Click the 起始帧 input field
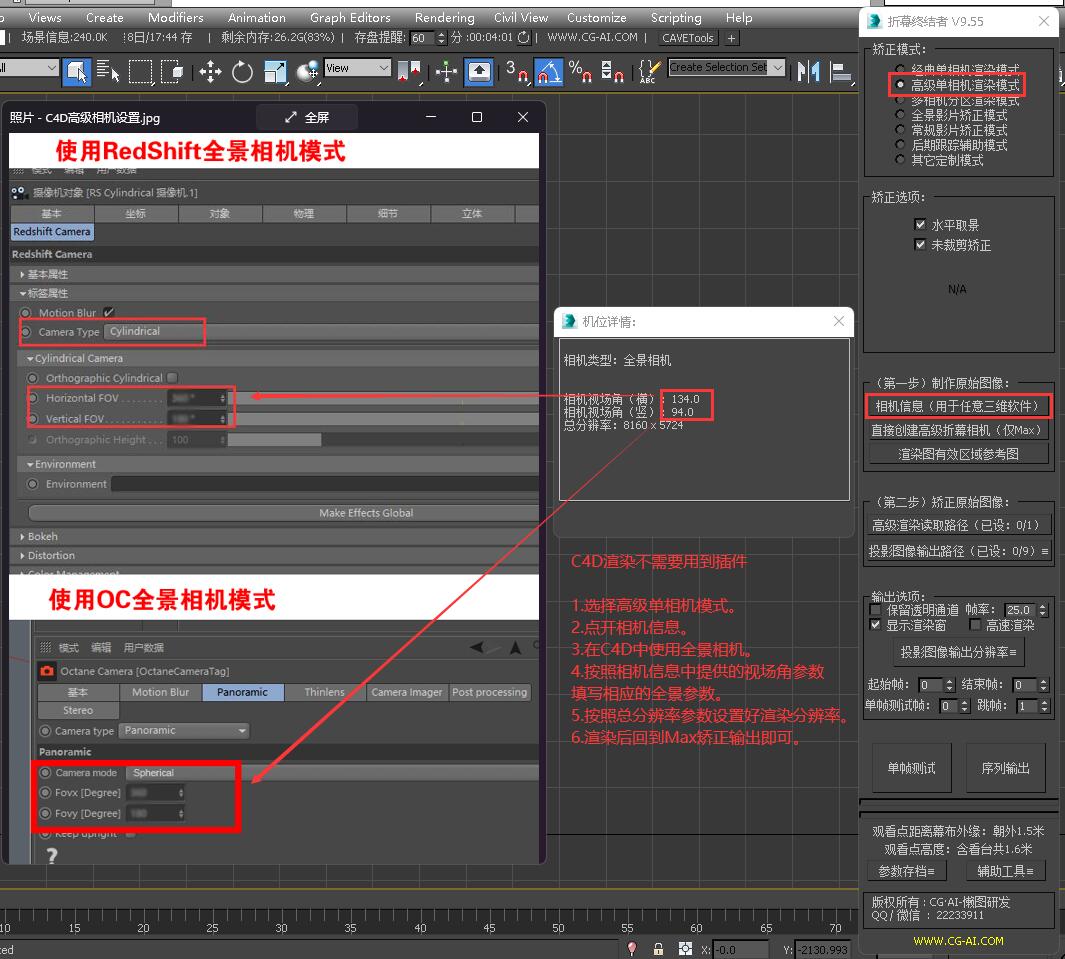 coord(931,685)
